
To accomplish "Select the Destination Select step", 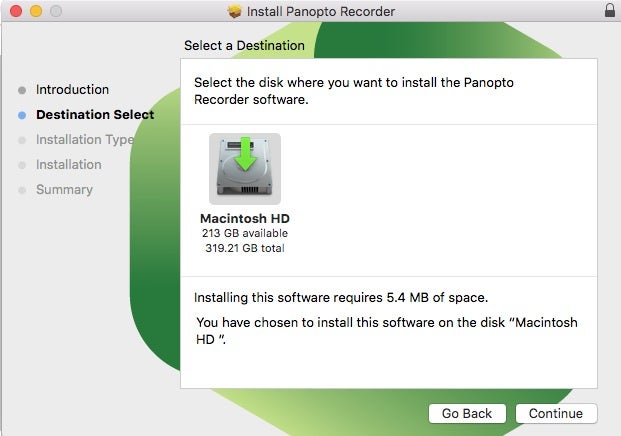I will tap(95, 114).
